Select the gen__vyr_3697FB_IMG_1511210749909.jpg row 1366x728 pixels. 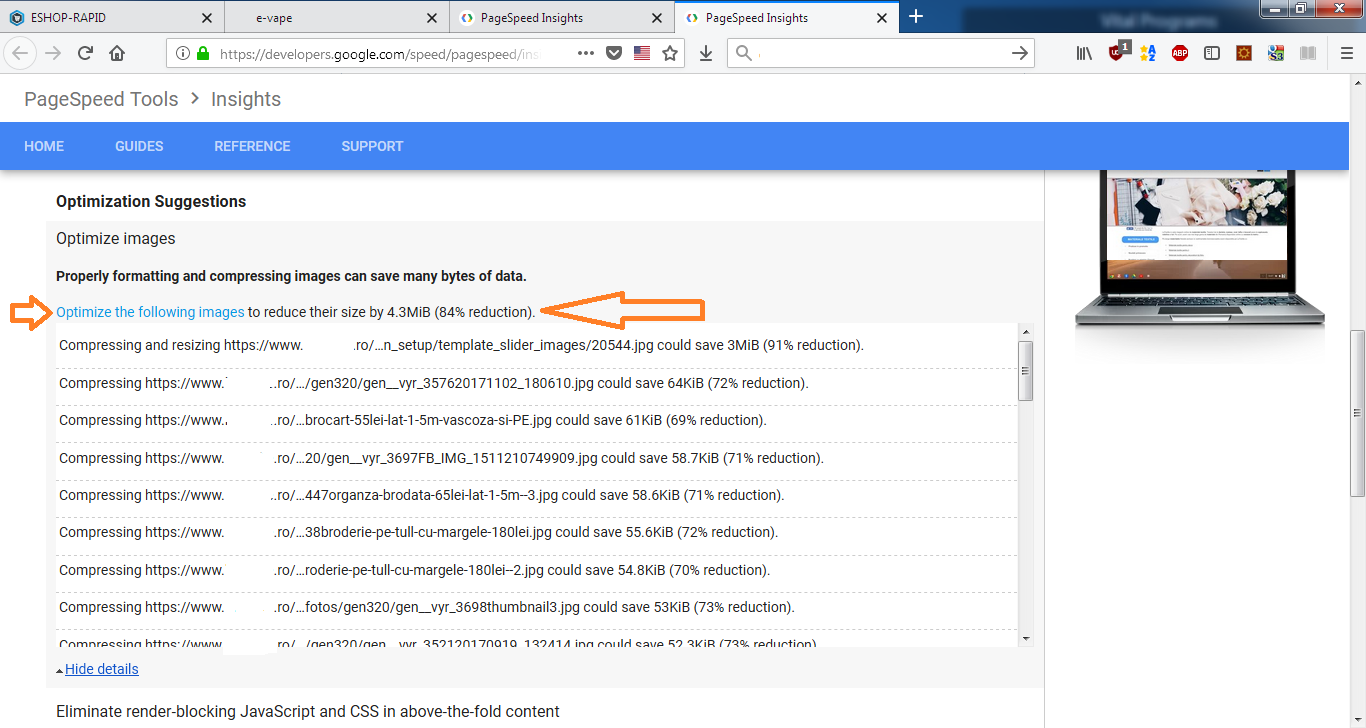coord(537,458)
